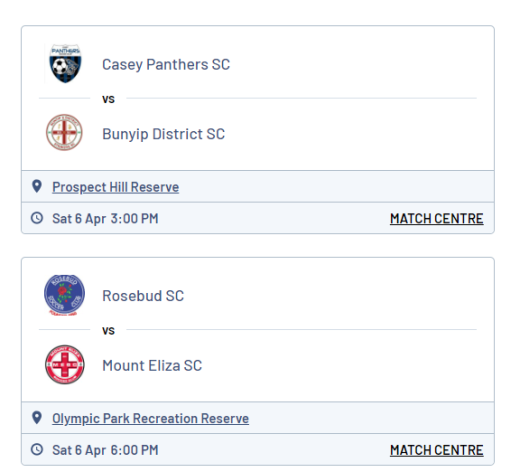Click the Sat 6 Apr 6:00 PM kickoff time
The width and height of the screenshot is (520, 472).
(105, 450)
